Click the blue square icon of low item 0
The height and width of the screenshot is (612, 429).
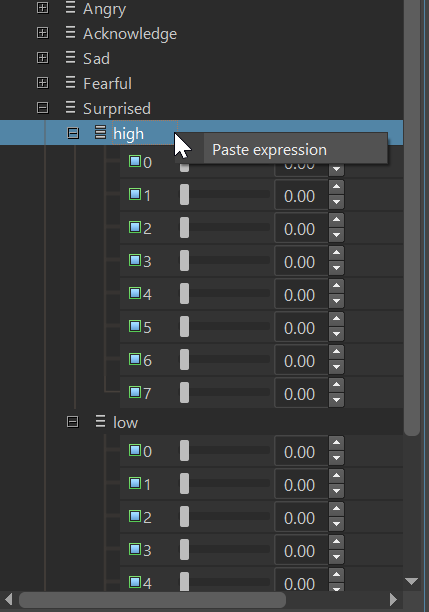pos(135,450)
